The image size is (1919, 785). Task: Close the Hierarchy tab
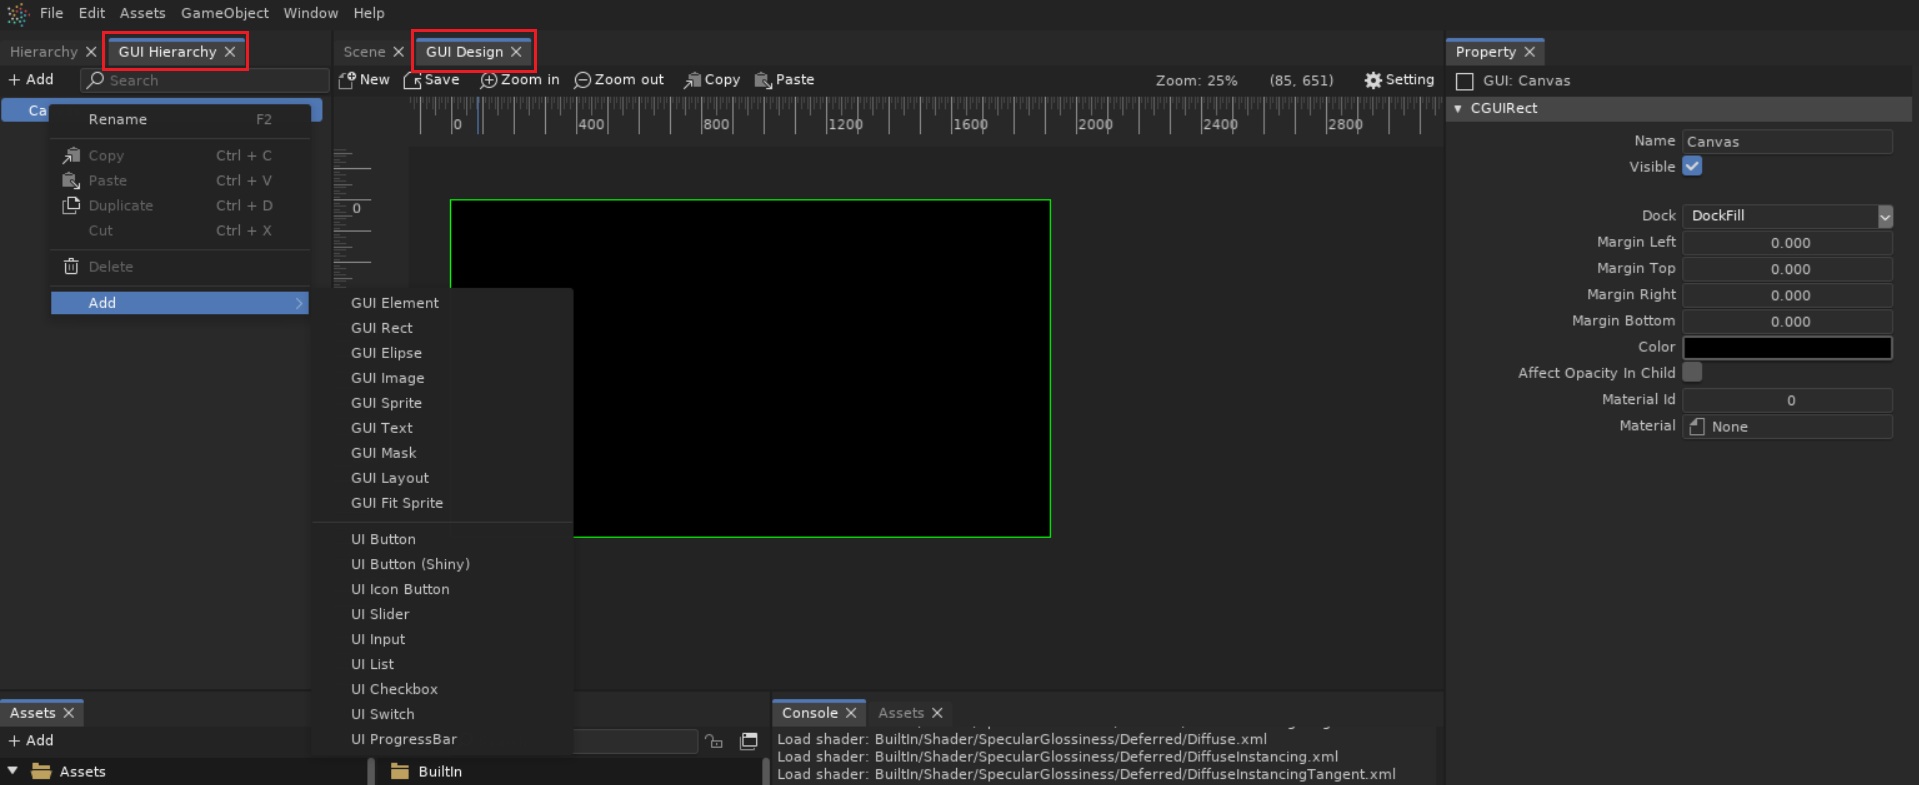[x=91, y=52]
